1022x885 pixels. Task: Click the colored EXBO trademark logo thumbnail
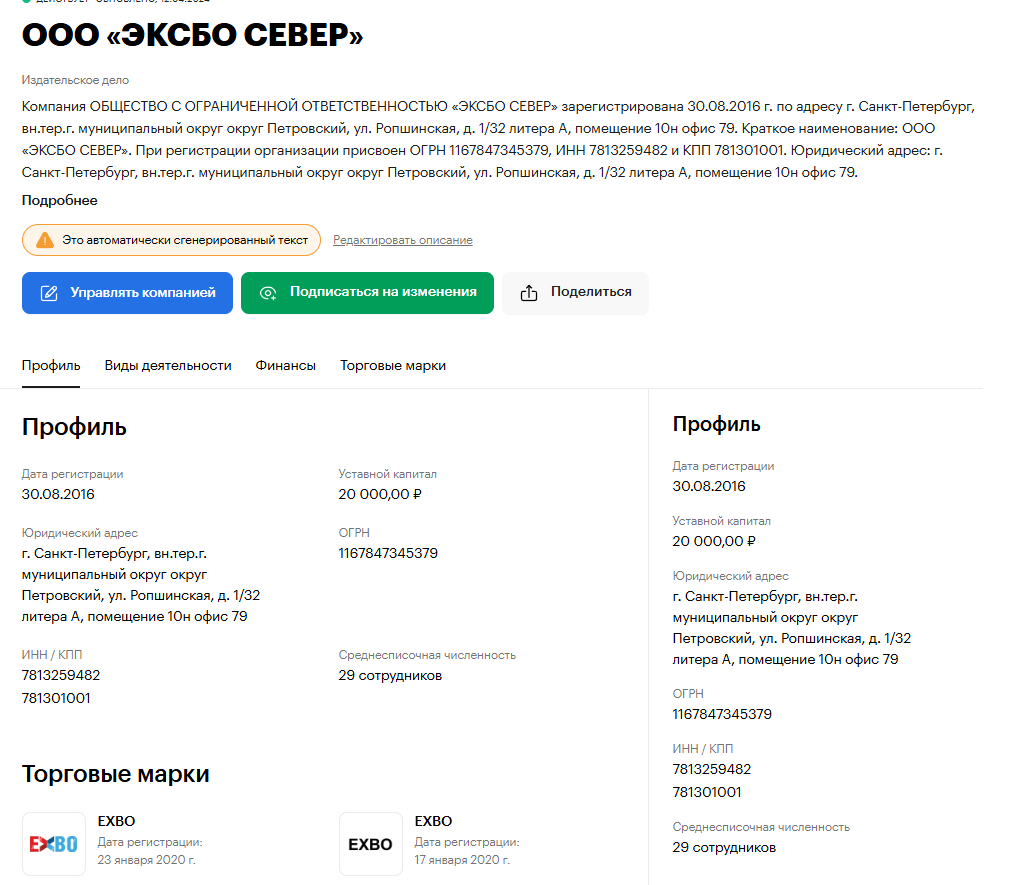click(53, 844)
